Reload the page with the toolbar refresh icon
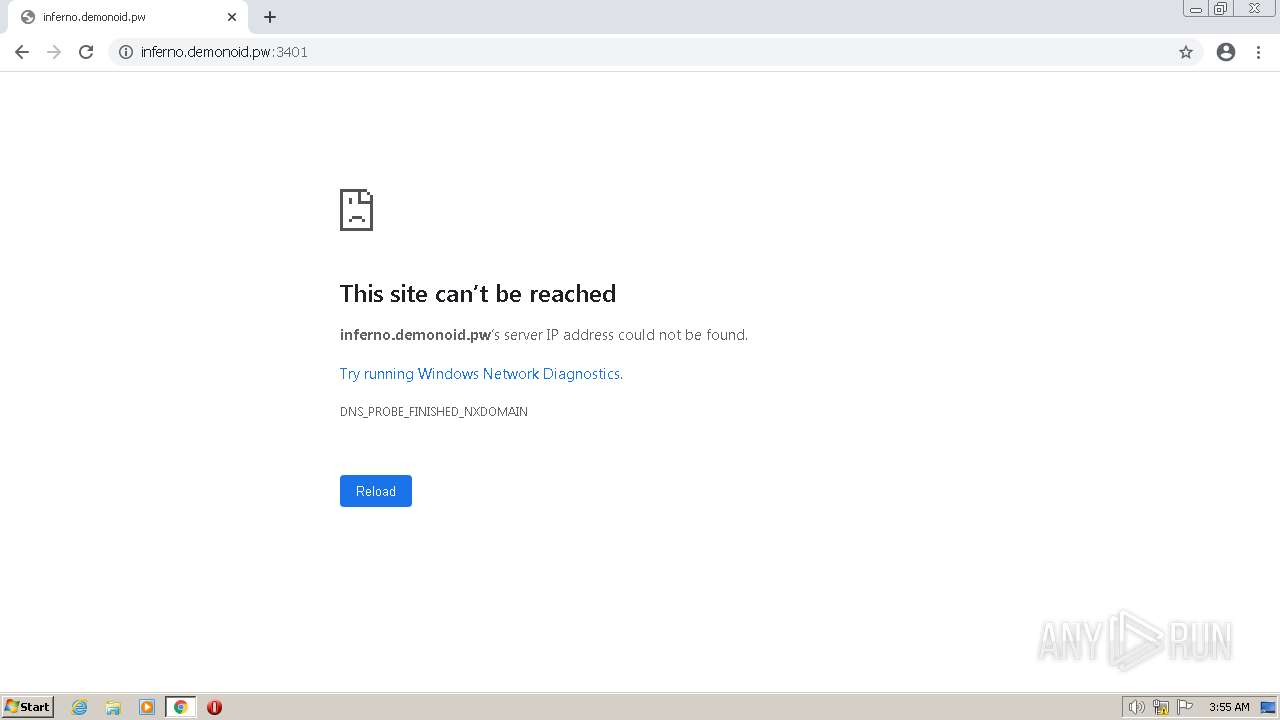The width and height of the screenshot is (1280, 720). 86,52
